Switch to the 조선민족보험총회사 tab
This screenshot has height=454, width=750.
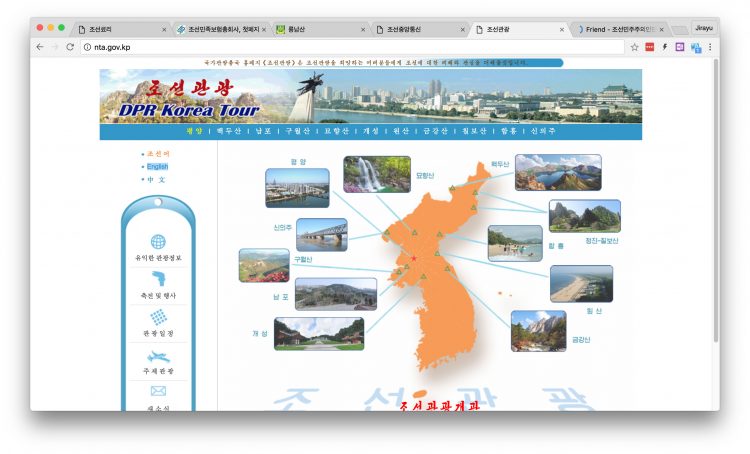pos(221,29)
